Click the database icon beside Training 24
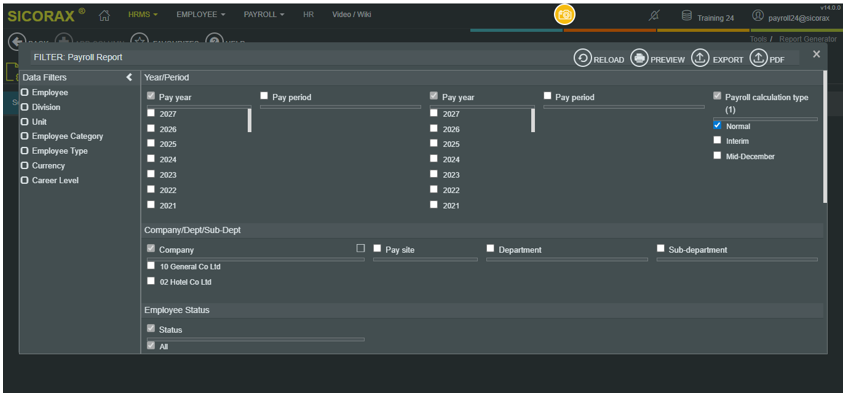 tap(687, 16)
